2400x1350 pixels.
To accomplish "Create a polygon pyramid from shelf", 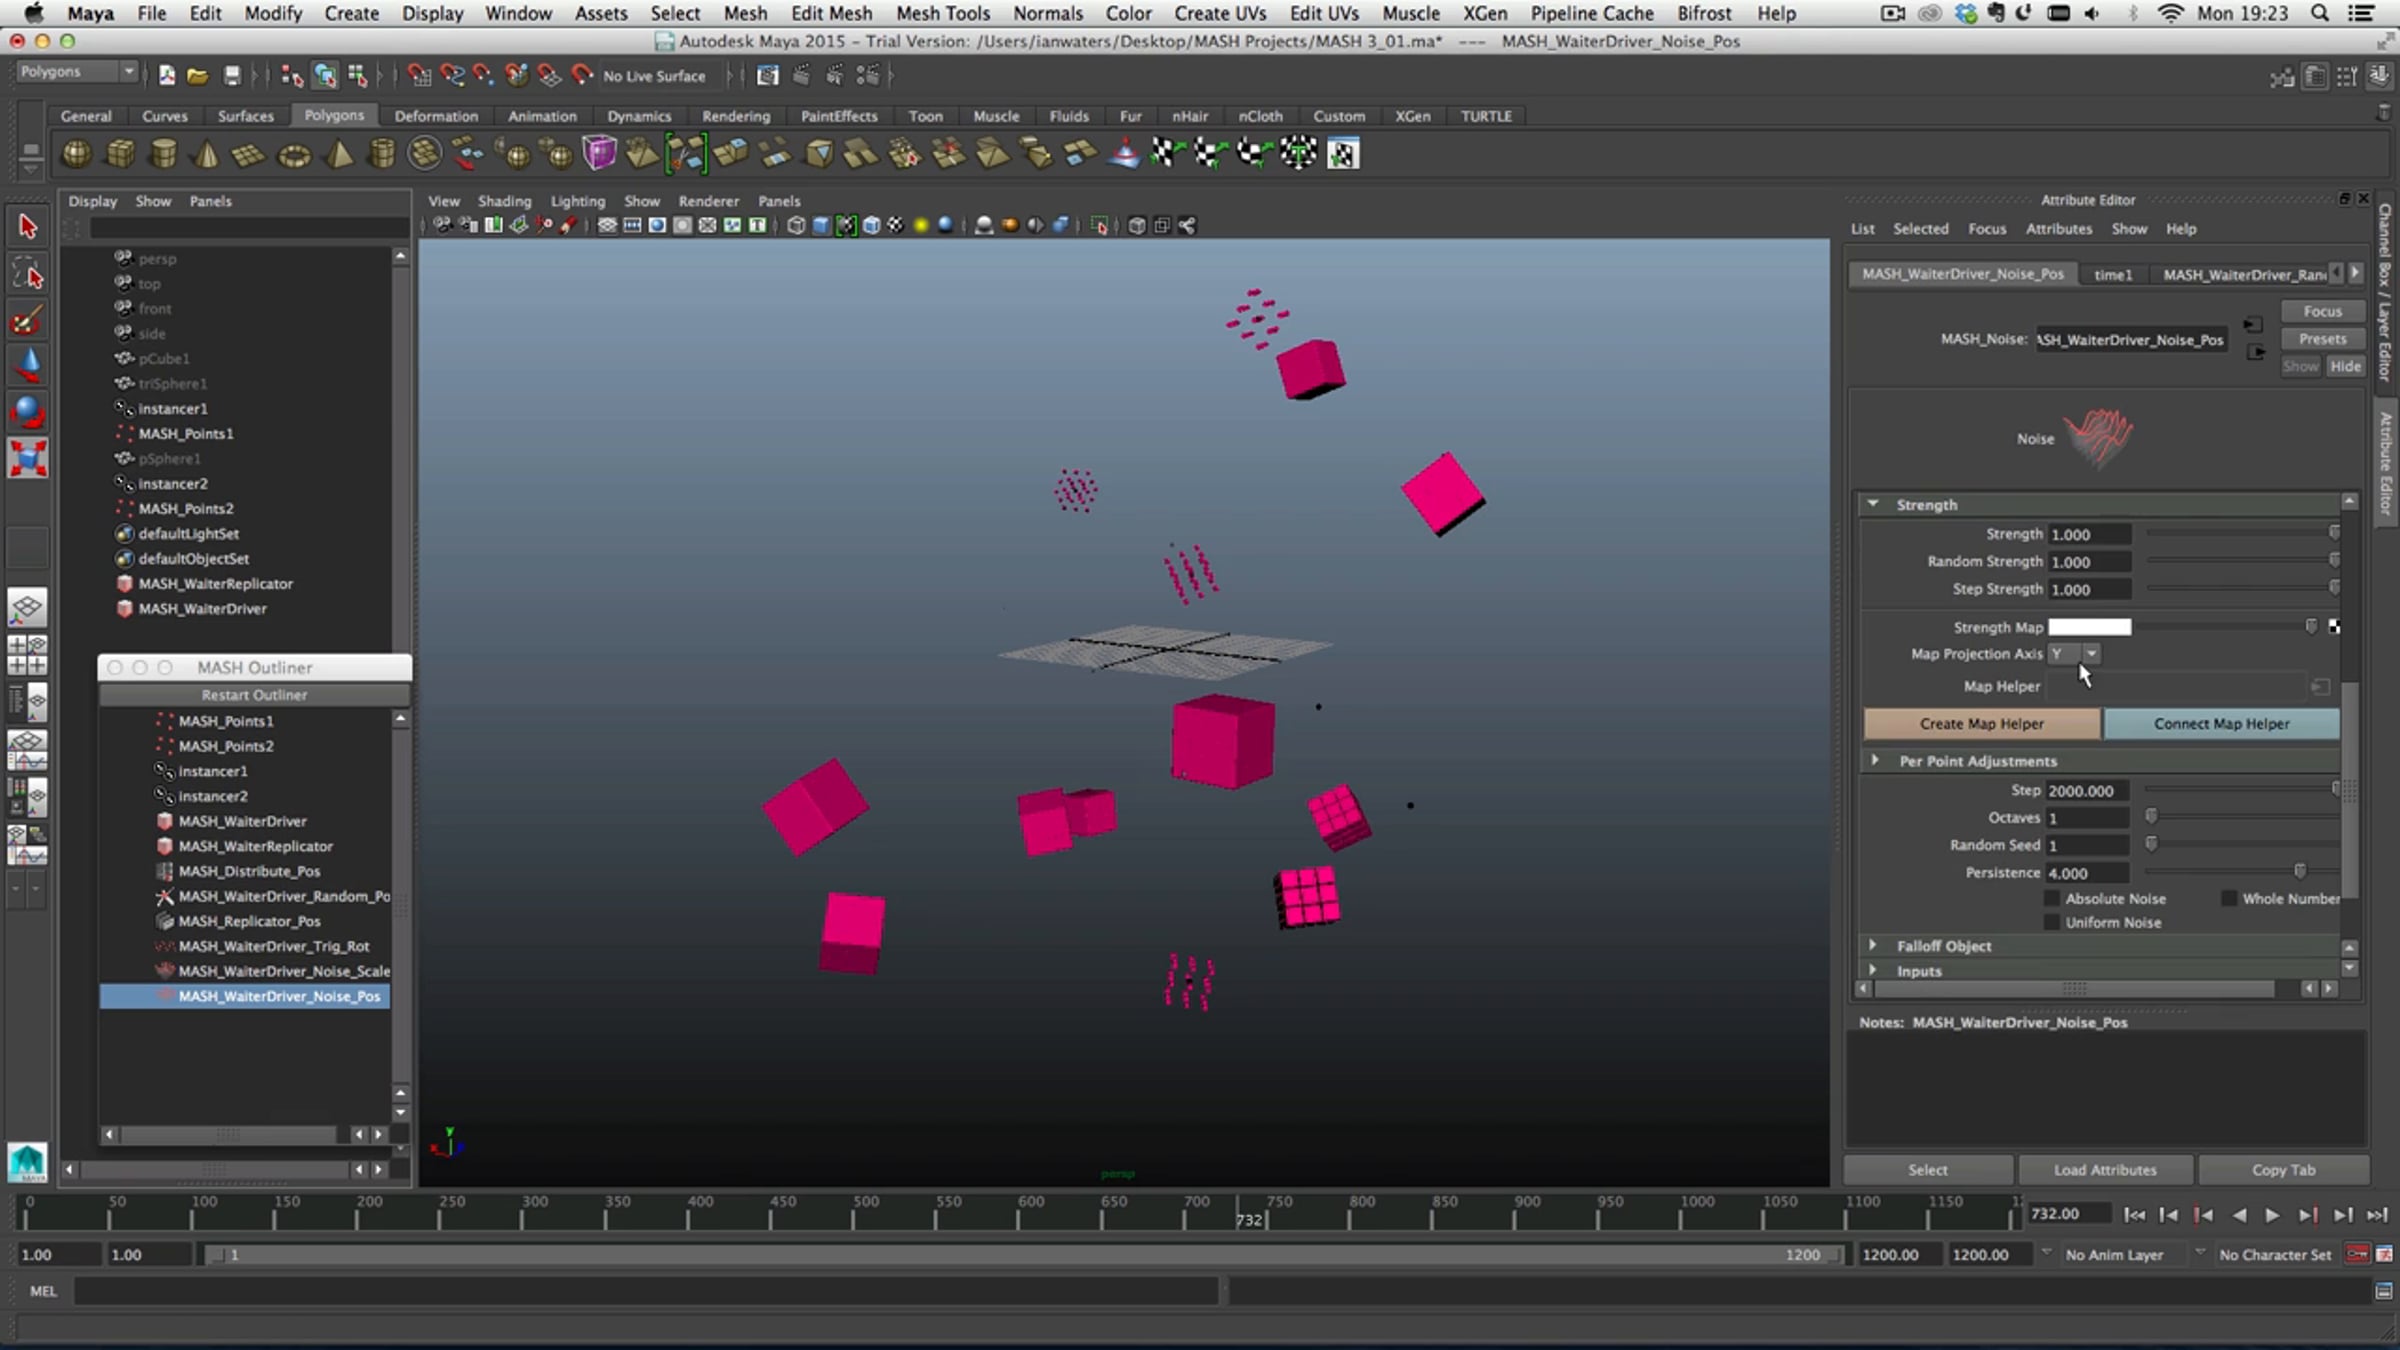I will point(339,154).
